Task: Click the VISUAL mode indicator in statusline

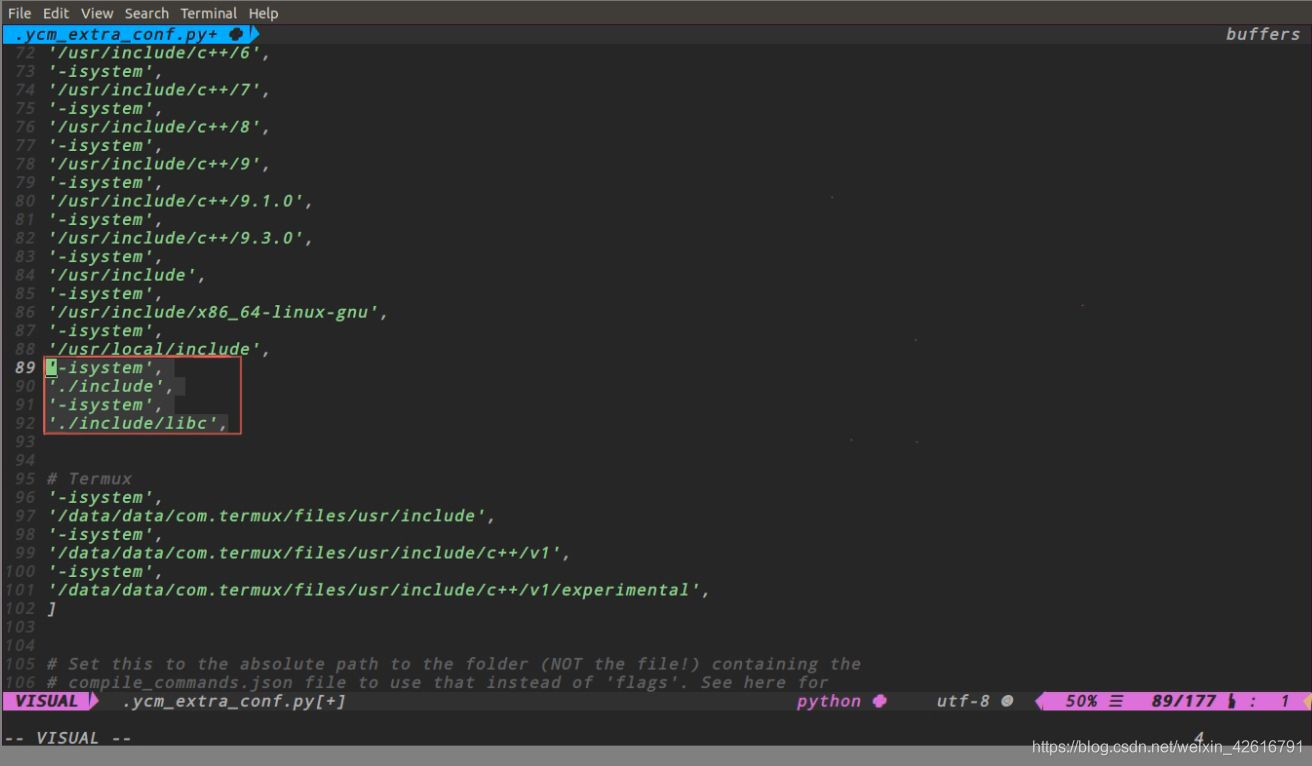Action: (x=47, y=701)
